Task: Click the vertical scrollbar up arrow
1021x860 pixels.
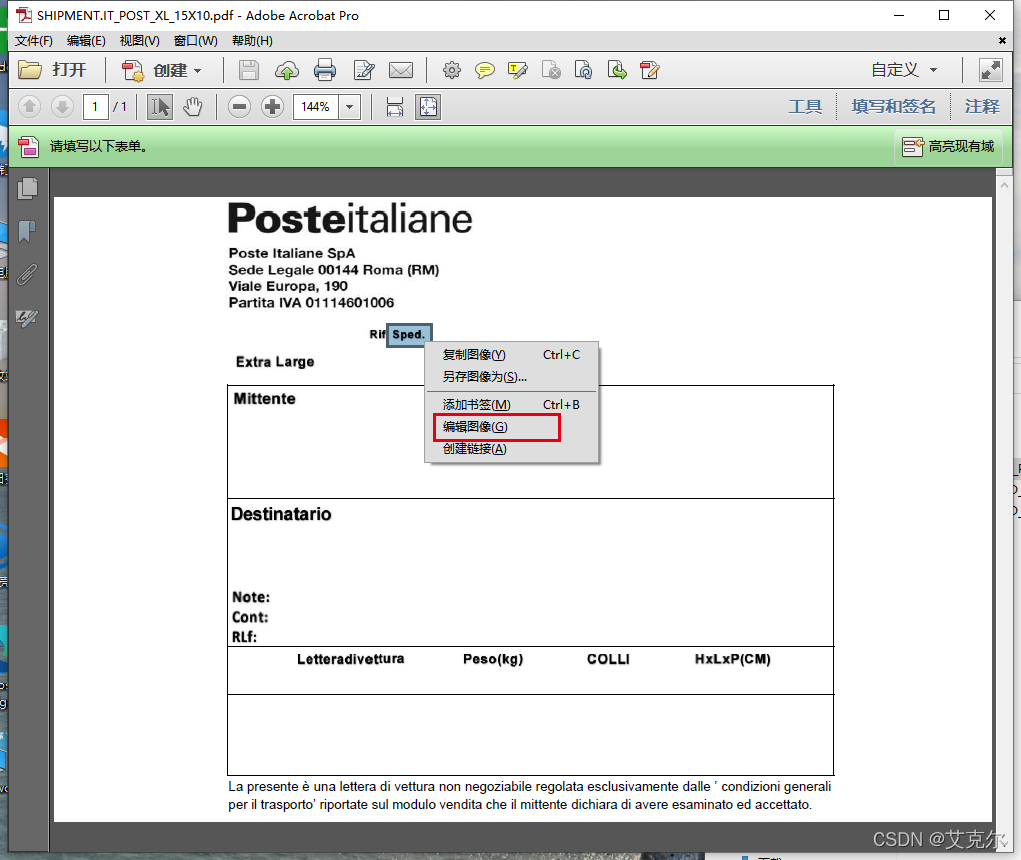Action: click(x=1004, y=186)
